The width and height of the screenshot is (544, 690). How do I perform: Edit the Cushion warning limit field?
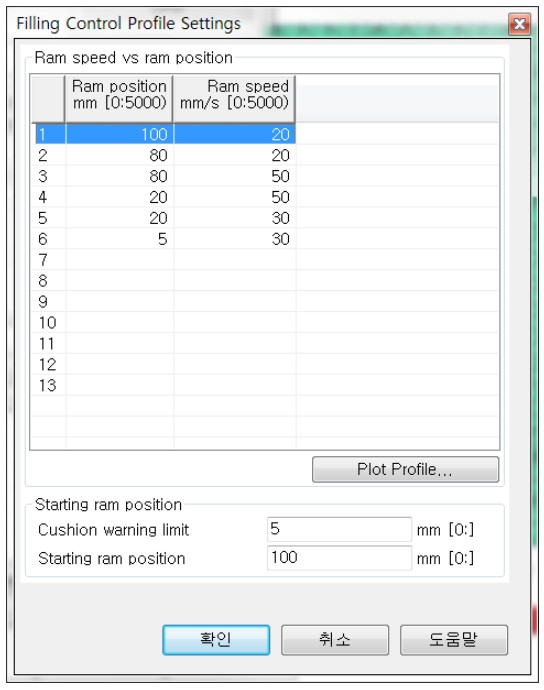point(339,529)
